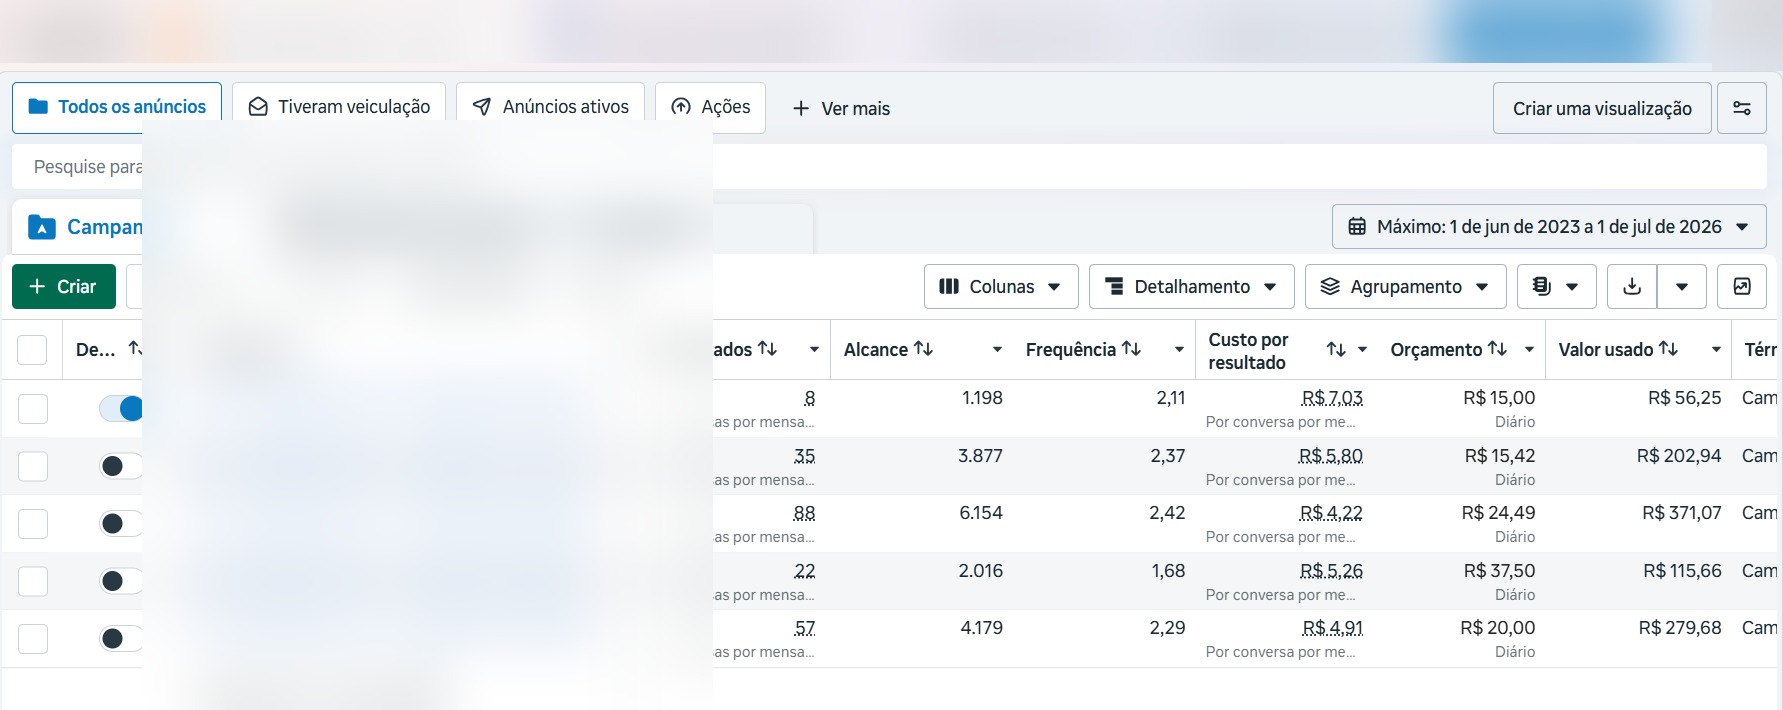
Task: Click the R$ 4,22 cost per result
Action: pos(1331,513)
